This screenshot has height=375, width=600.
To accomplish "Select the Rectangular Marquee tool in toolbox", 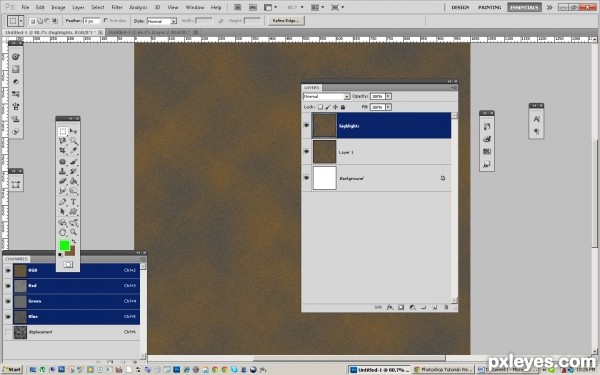I will (x=63, y=132).
